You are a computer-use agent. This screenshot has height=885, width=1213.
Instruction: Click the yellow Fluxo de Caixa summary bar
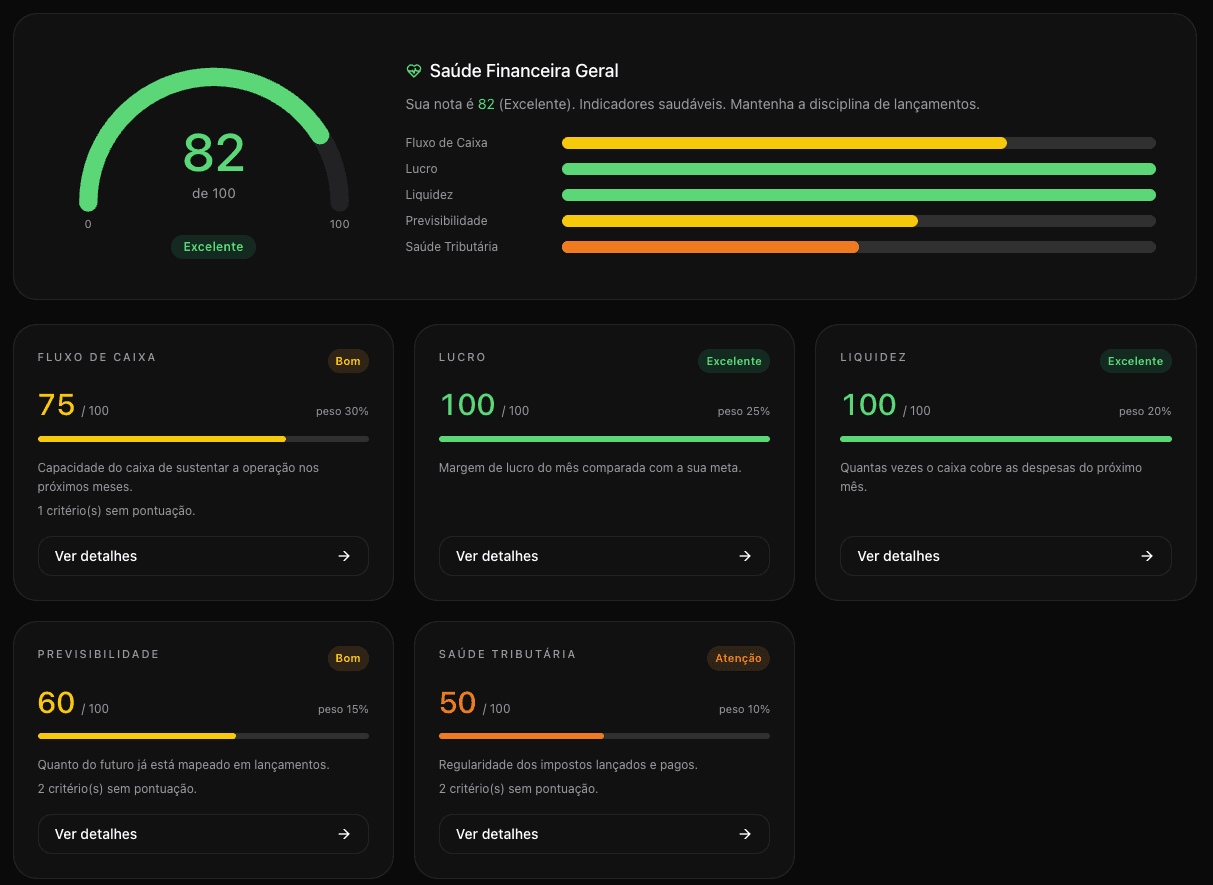tap(785, 143)
